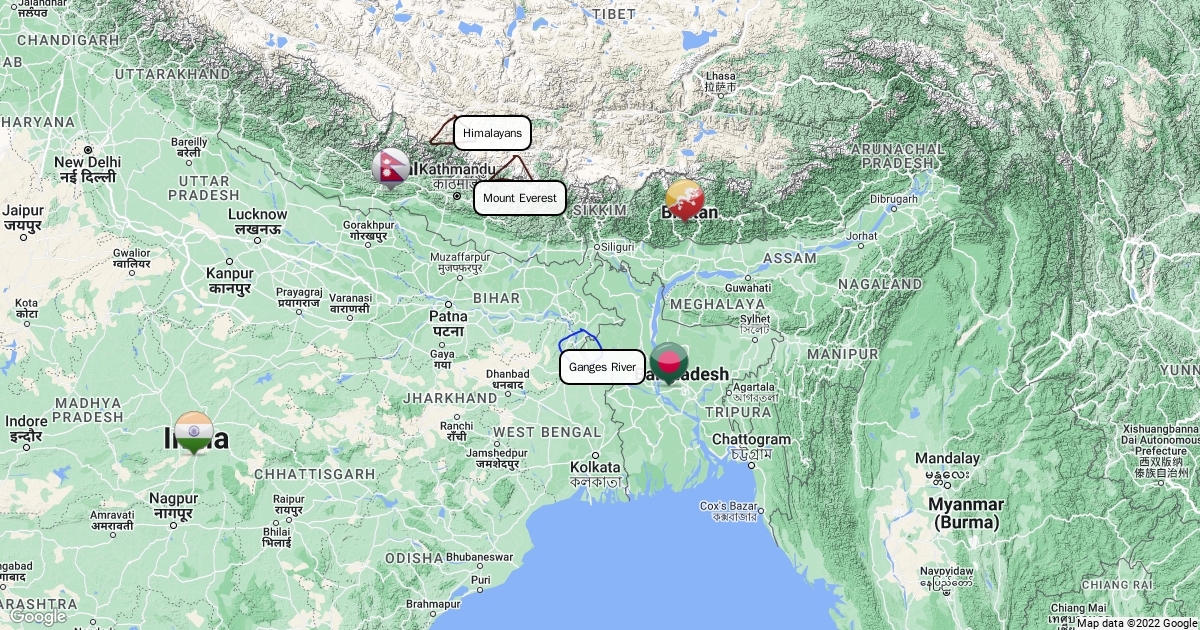Open the Mount Everest label box
1200x630 pixels.
click(x=520, y=198)
